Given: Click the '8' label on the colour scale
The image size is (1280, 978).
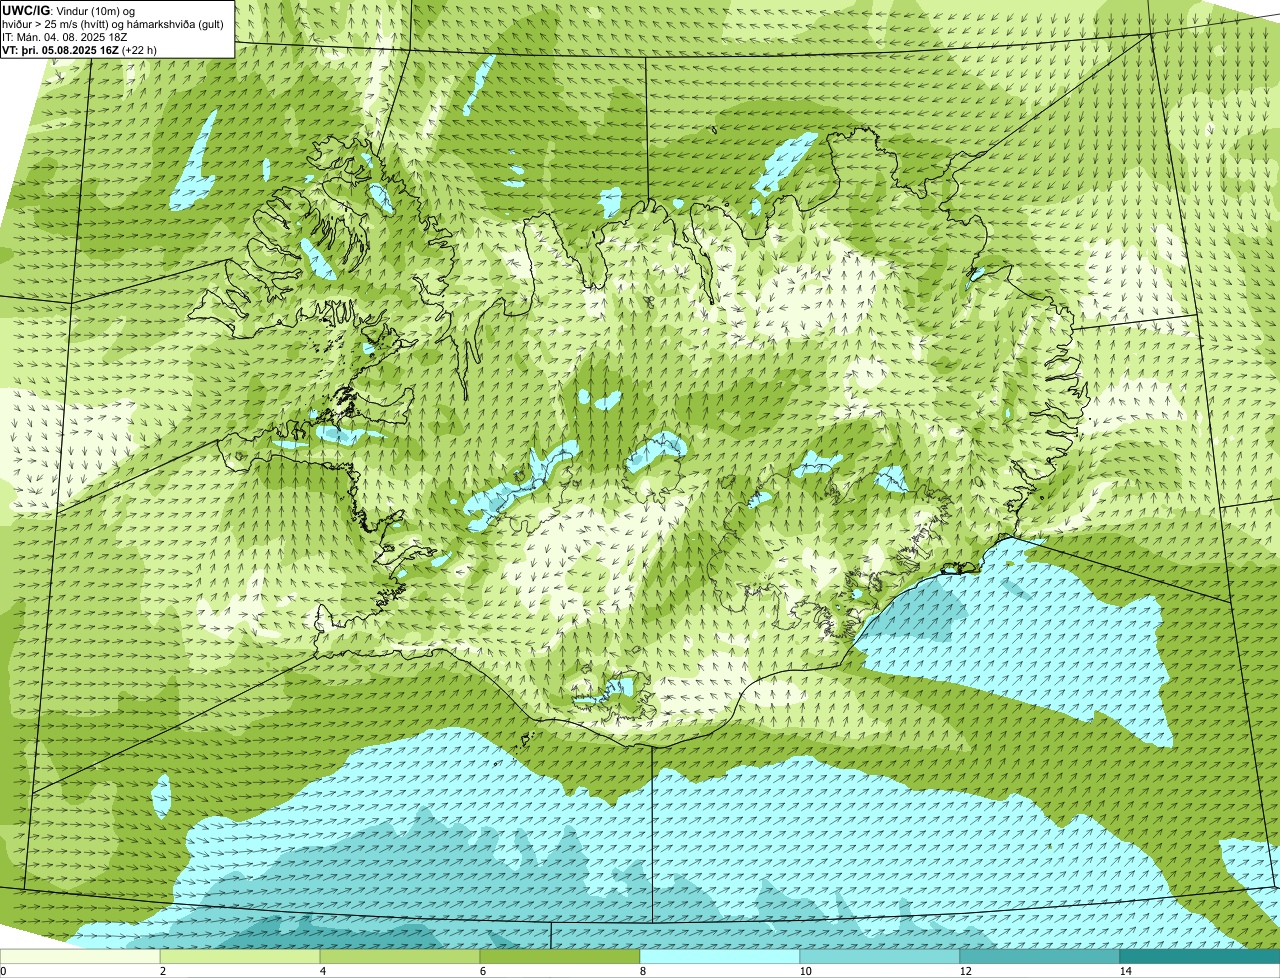Looking at the screenshot, I should (643, 971).
